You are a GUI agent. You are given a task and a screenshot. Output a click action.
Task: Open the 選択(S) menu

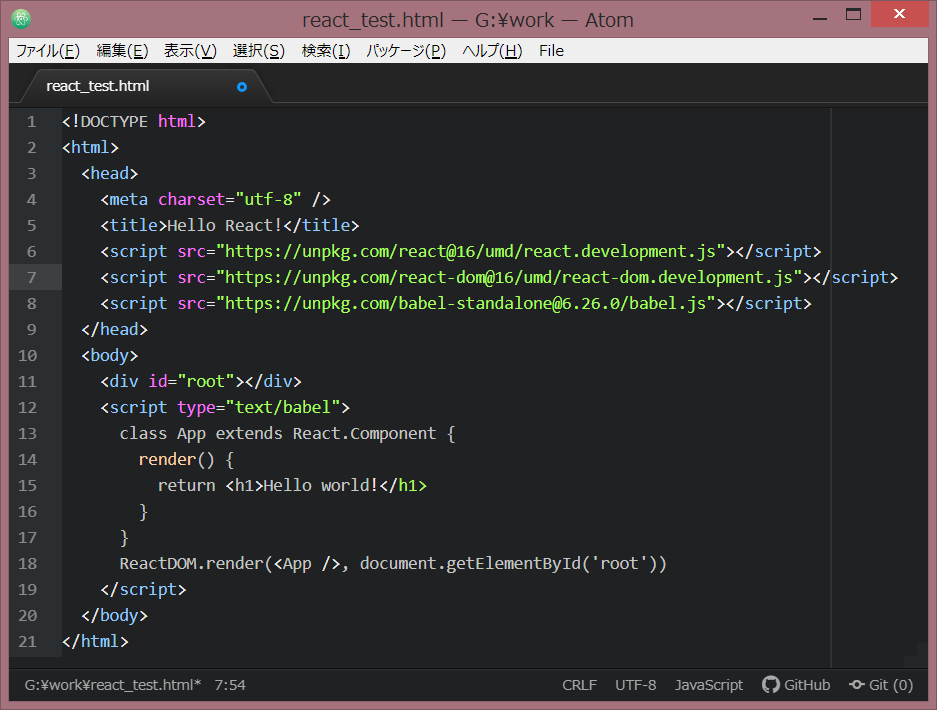coord(259,51)
